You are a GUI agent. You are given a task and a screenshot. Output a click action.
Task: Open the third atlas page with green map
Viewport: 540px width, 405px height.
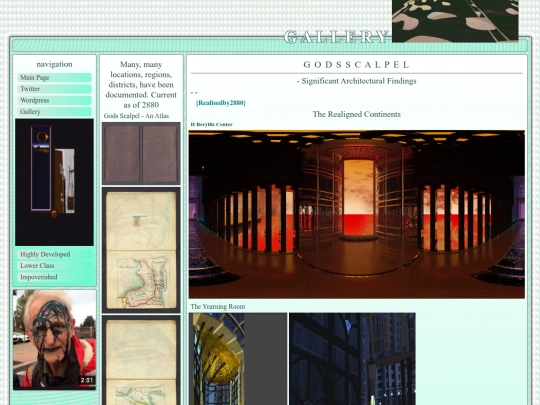click(x=141, y=360)
